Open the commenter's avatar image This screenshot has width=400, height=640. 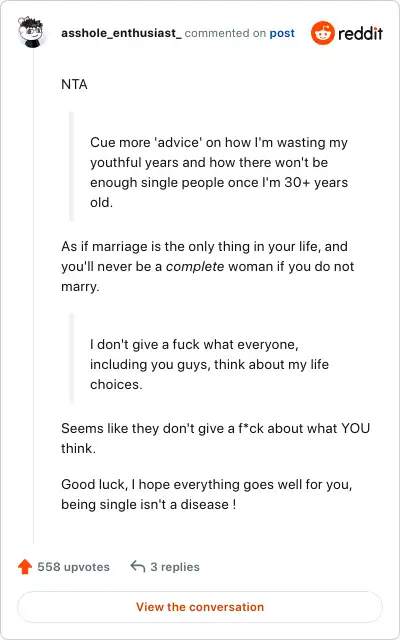[x=31, y=32]
